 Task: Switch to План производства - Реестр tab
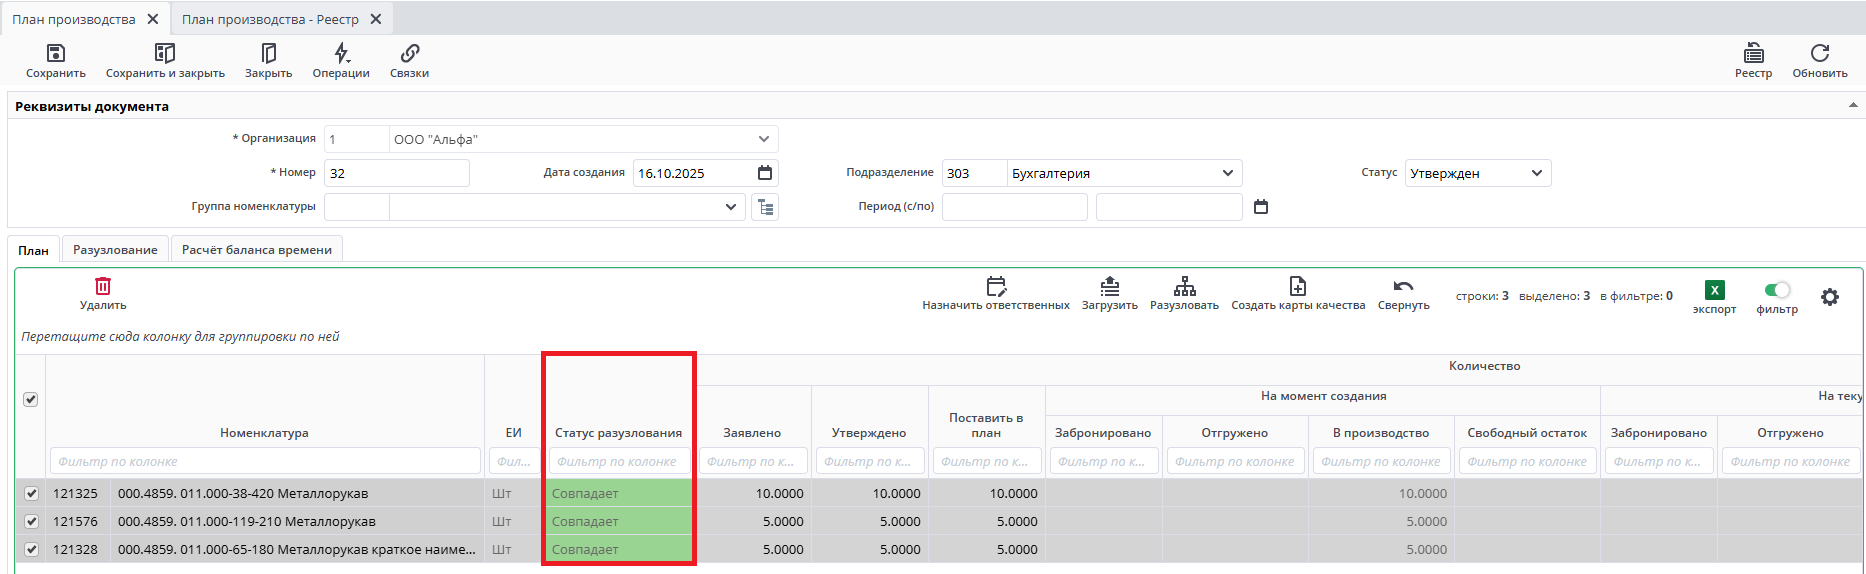point(270,19)
